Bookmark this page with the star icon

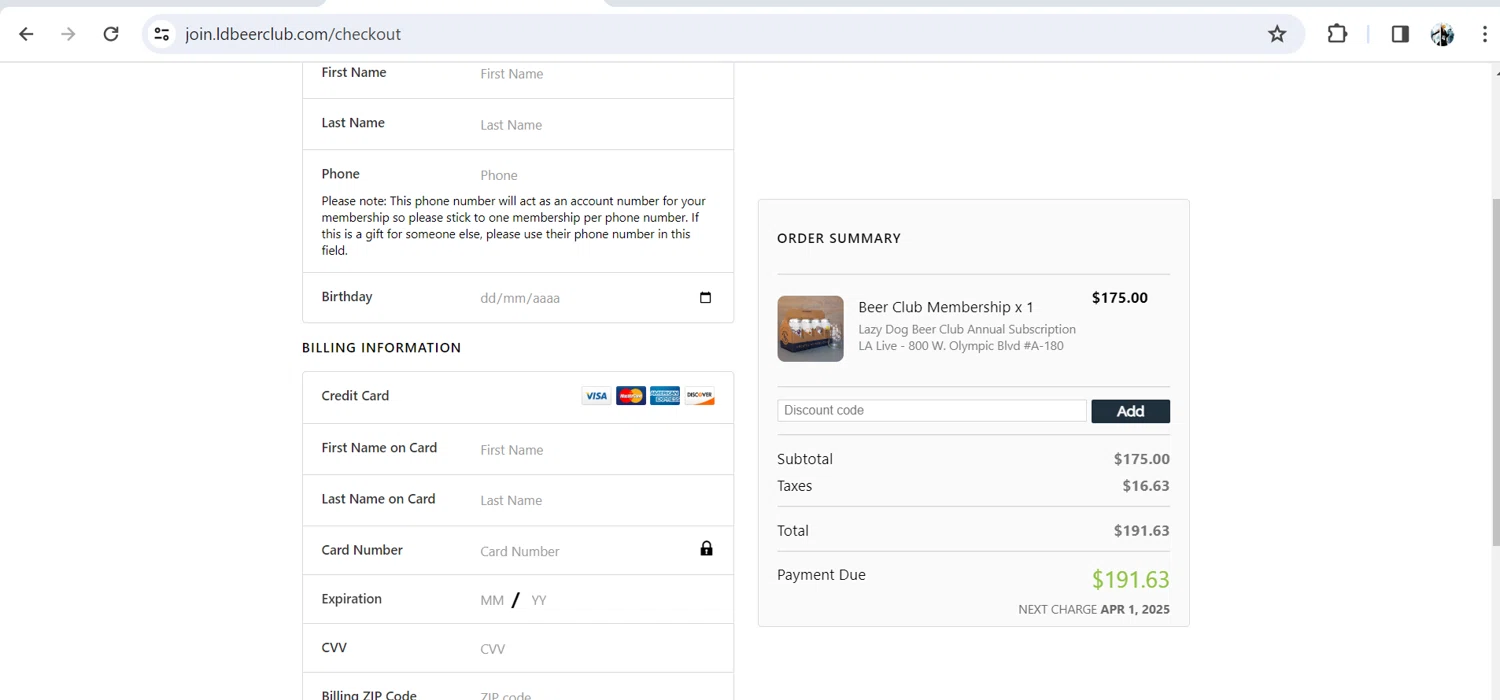(x=1277, y=34)
